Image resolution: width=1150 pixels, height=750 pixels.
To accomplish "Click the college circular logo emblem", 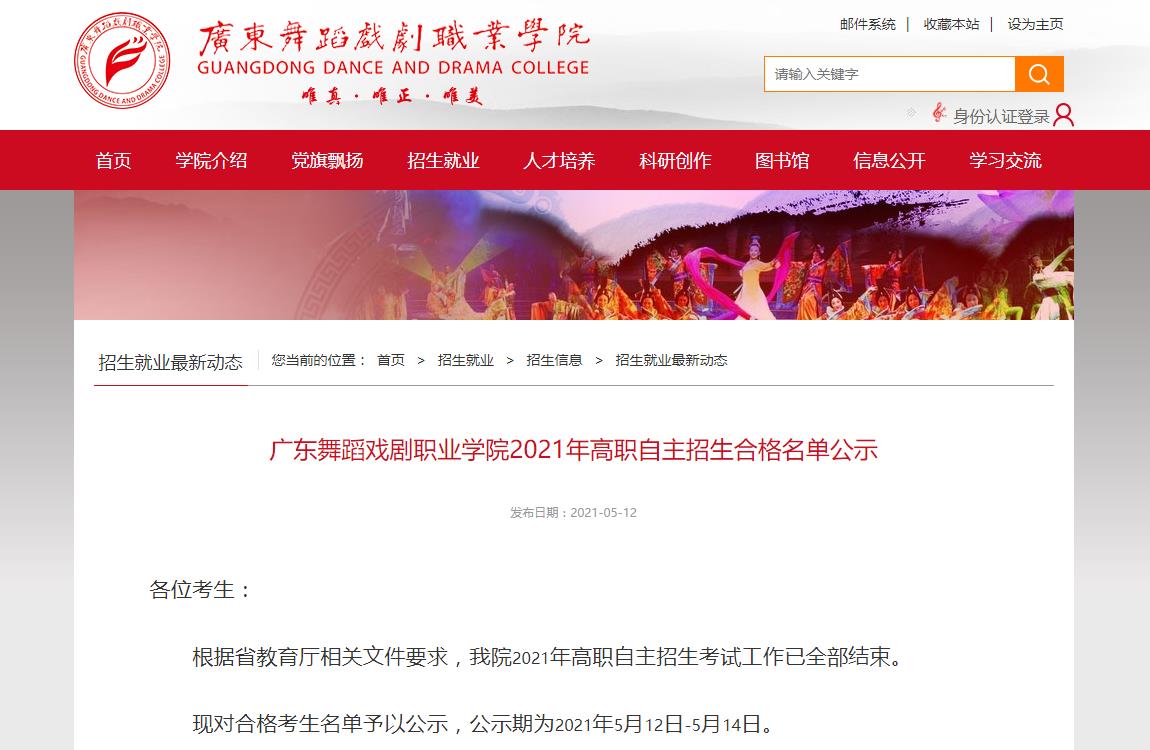I will [x=122, y=60].
